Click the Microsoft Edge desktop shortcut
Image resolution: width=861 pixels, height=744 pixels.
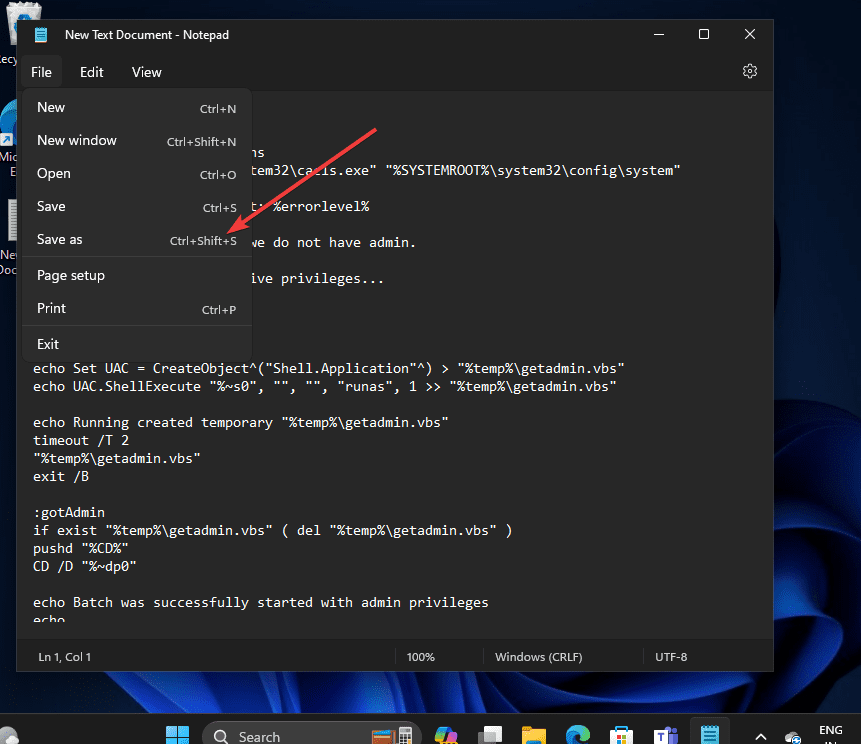click(x=8, y=137)
